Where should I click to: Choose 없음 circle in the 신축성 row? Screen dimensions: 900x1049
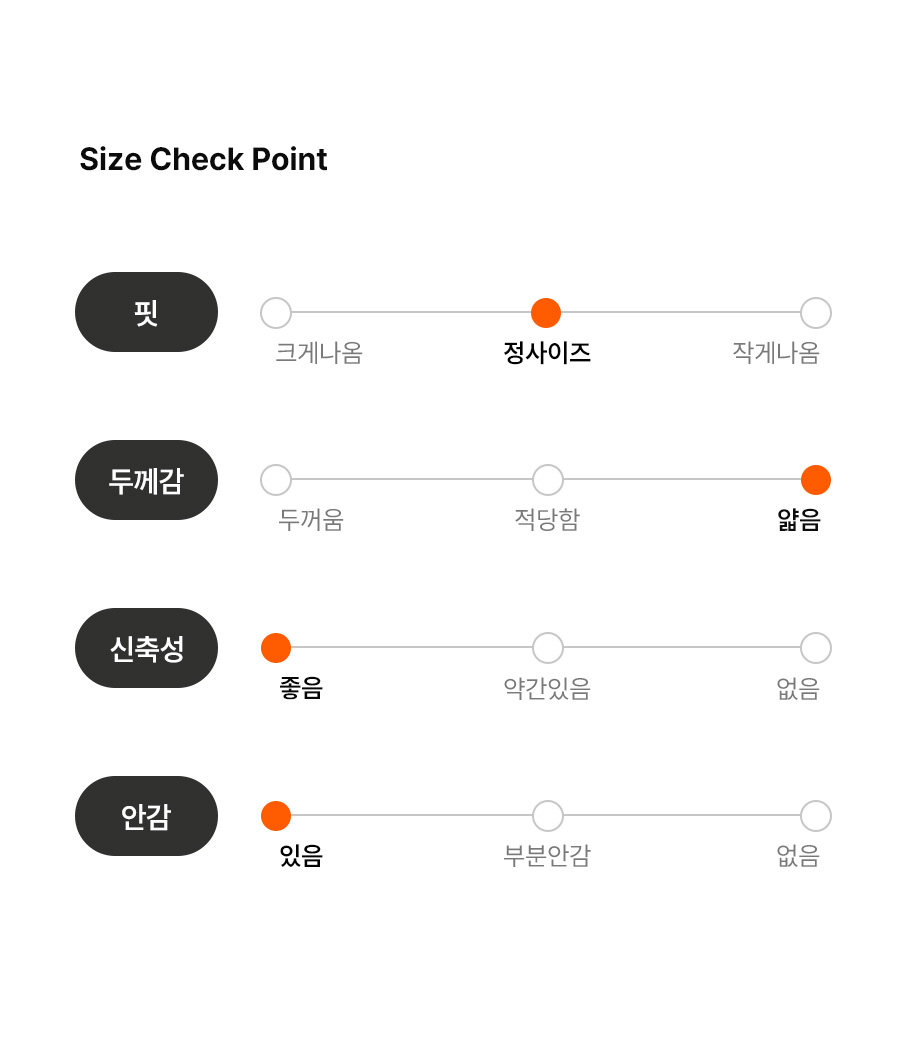[816, 648]
